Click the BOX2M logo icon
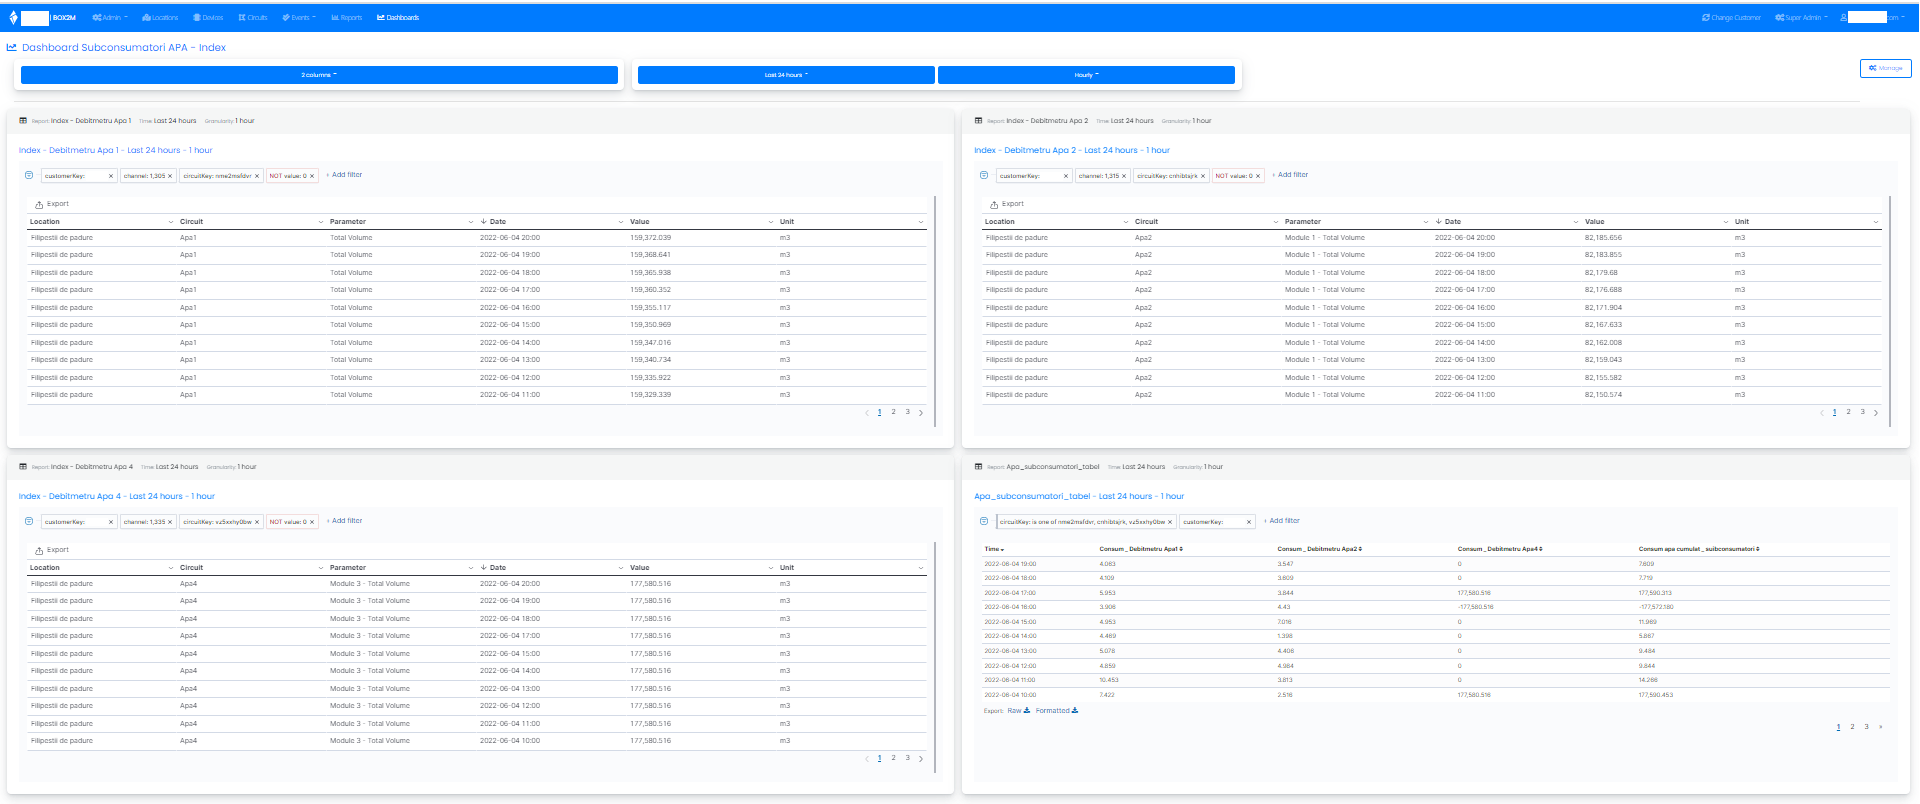 click(x=13, y=18)
